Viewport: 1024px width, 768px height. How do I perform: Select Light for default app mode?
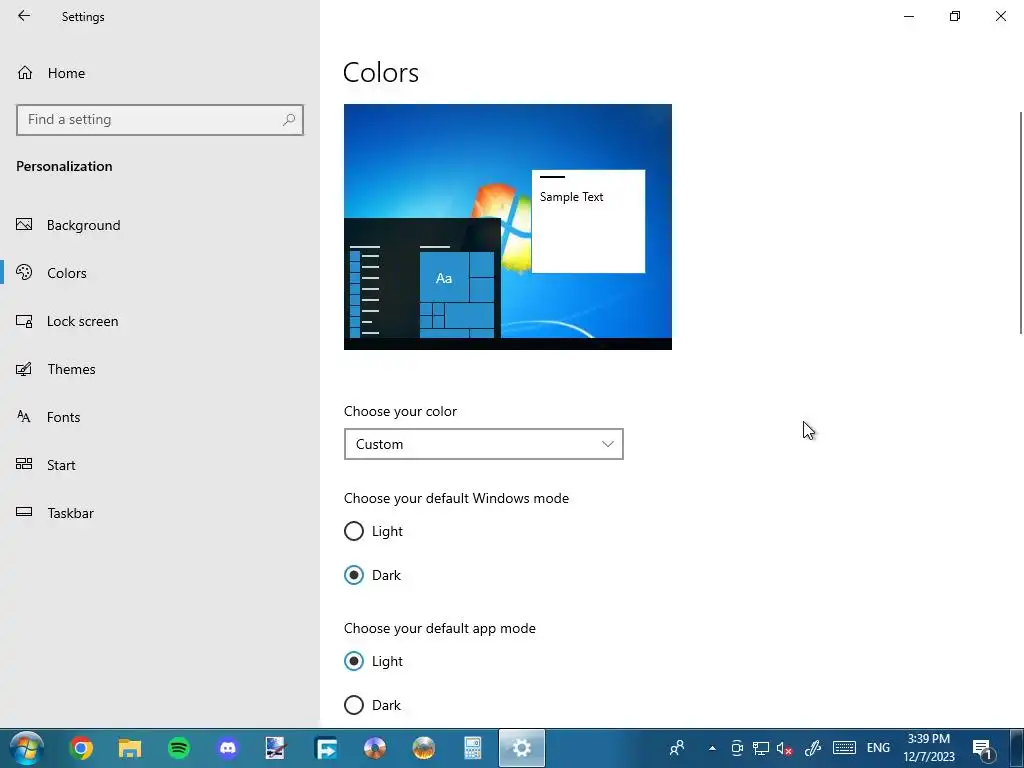point(374,661)
